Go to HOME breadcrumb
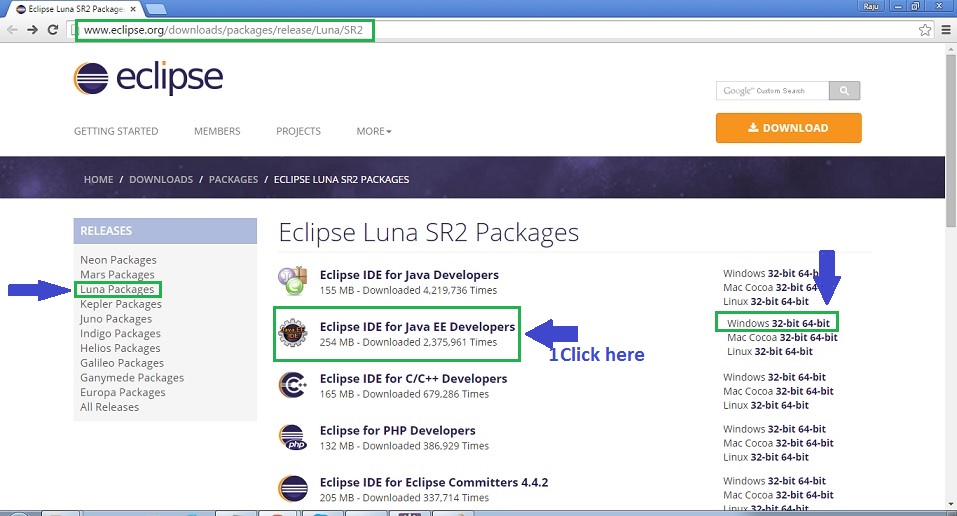Image resolution: width=957 pixels, height=516 pixels. pos(98,179)
